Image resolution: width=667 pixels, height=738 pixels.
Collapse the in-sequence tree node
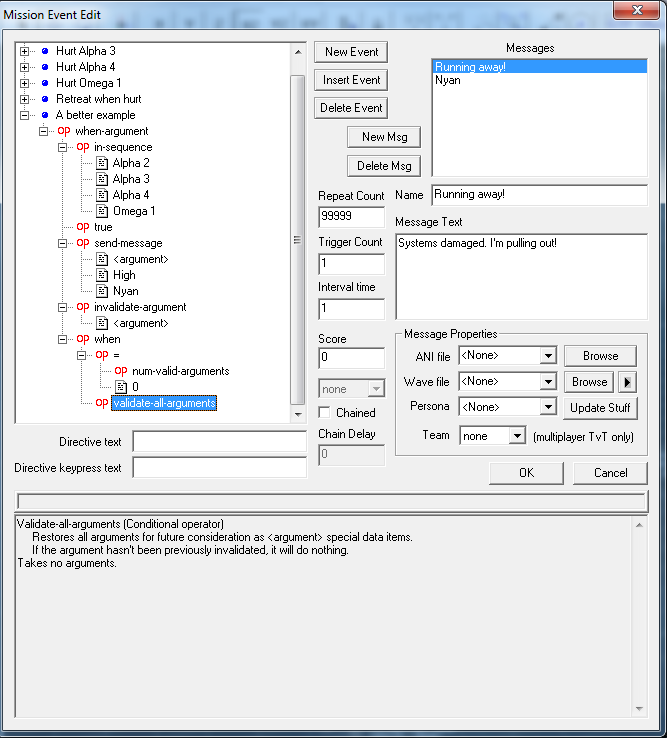64,147
